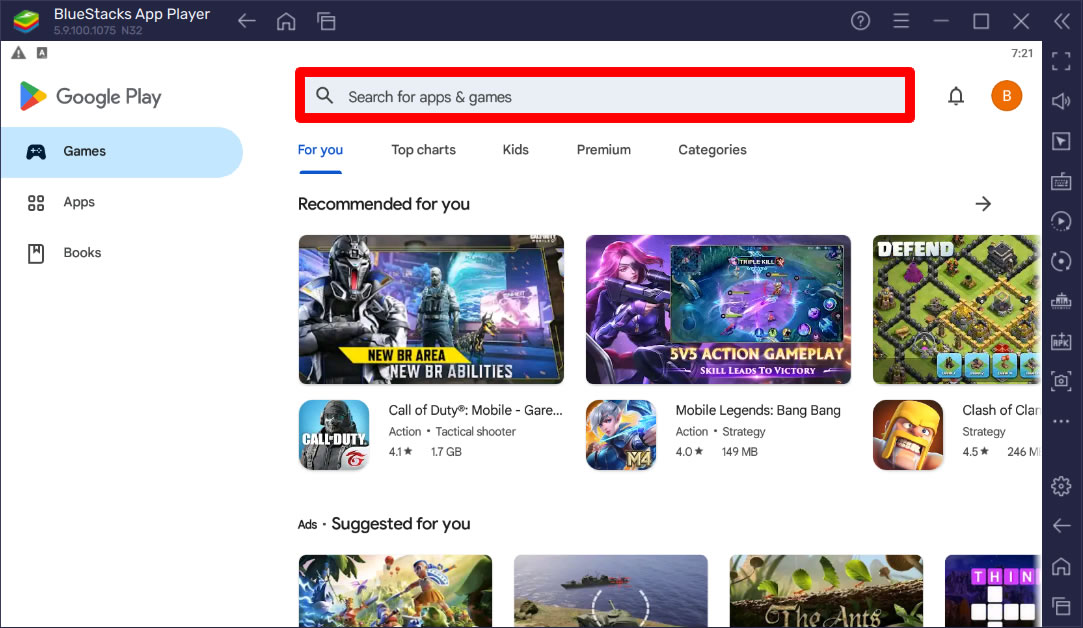1083x628 pixels.
Task: Open BlueStacks settings gear icon
Action: (x=1061, y=486)
